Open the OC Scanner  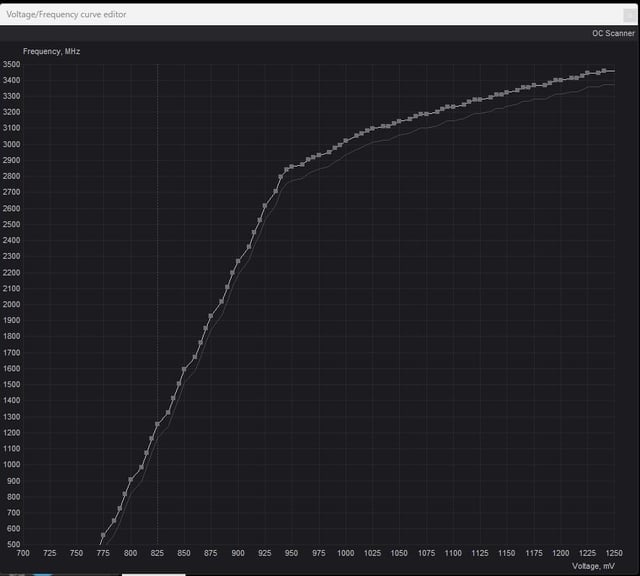613,33
